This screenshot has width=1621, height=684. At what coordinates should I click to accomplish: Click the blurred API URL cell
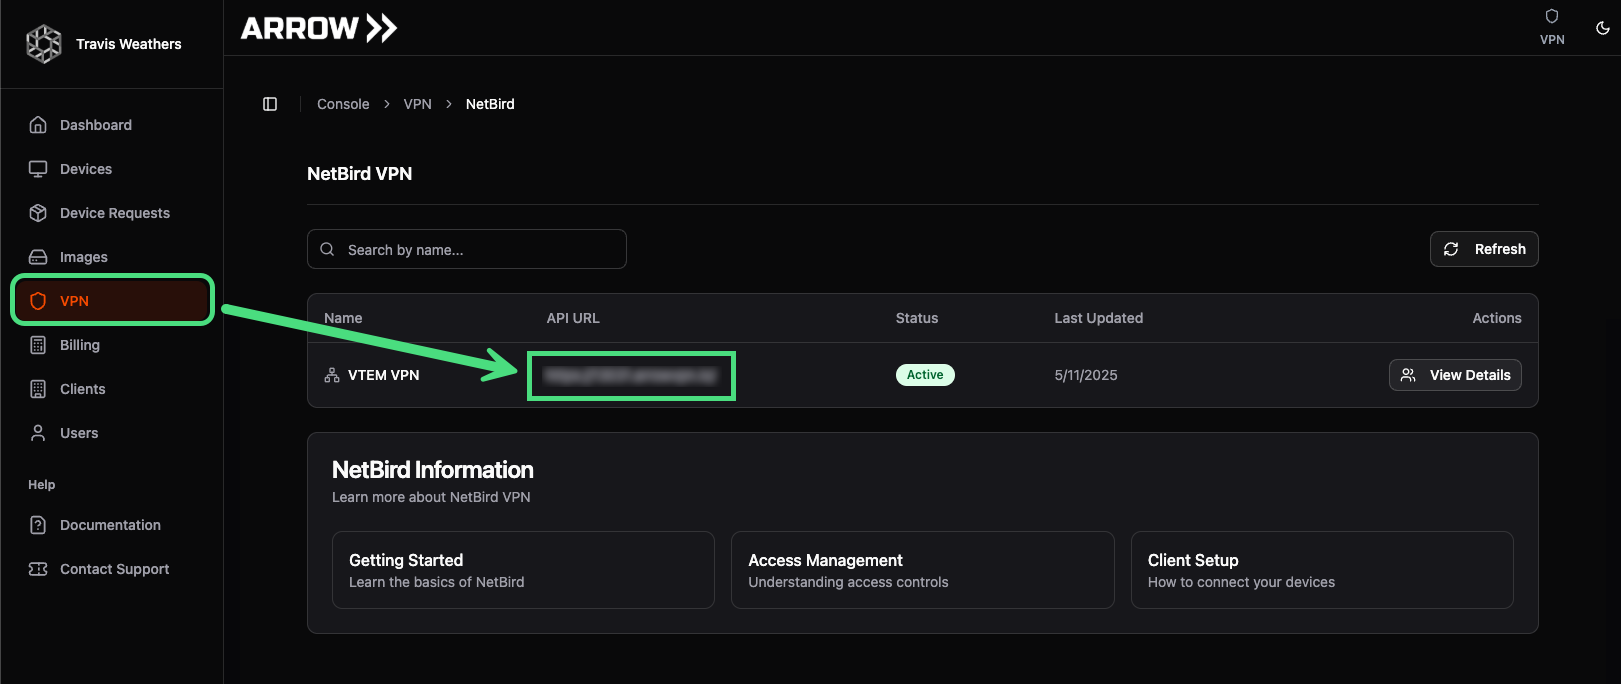[x=631, y=375]
